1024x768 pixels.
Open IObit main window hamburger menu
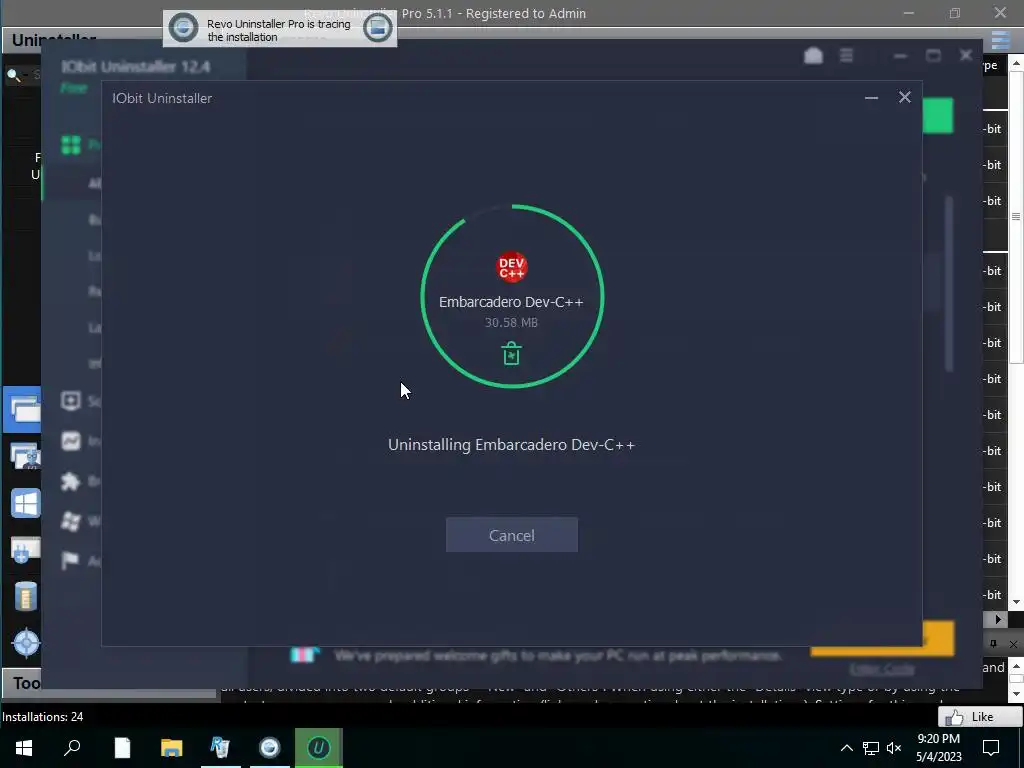click(846, 56)
